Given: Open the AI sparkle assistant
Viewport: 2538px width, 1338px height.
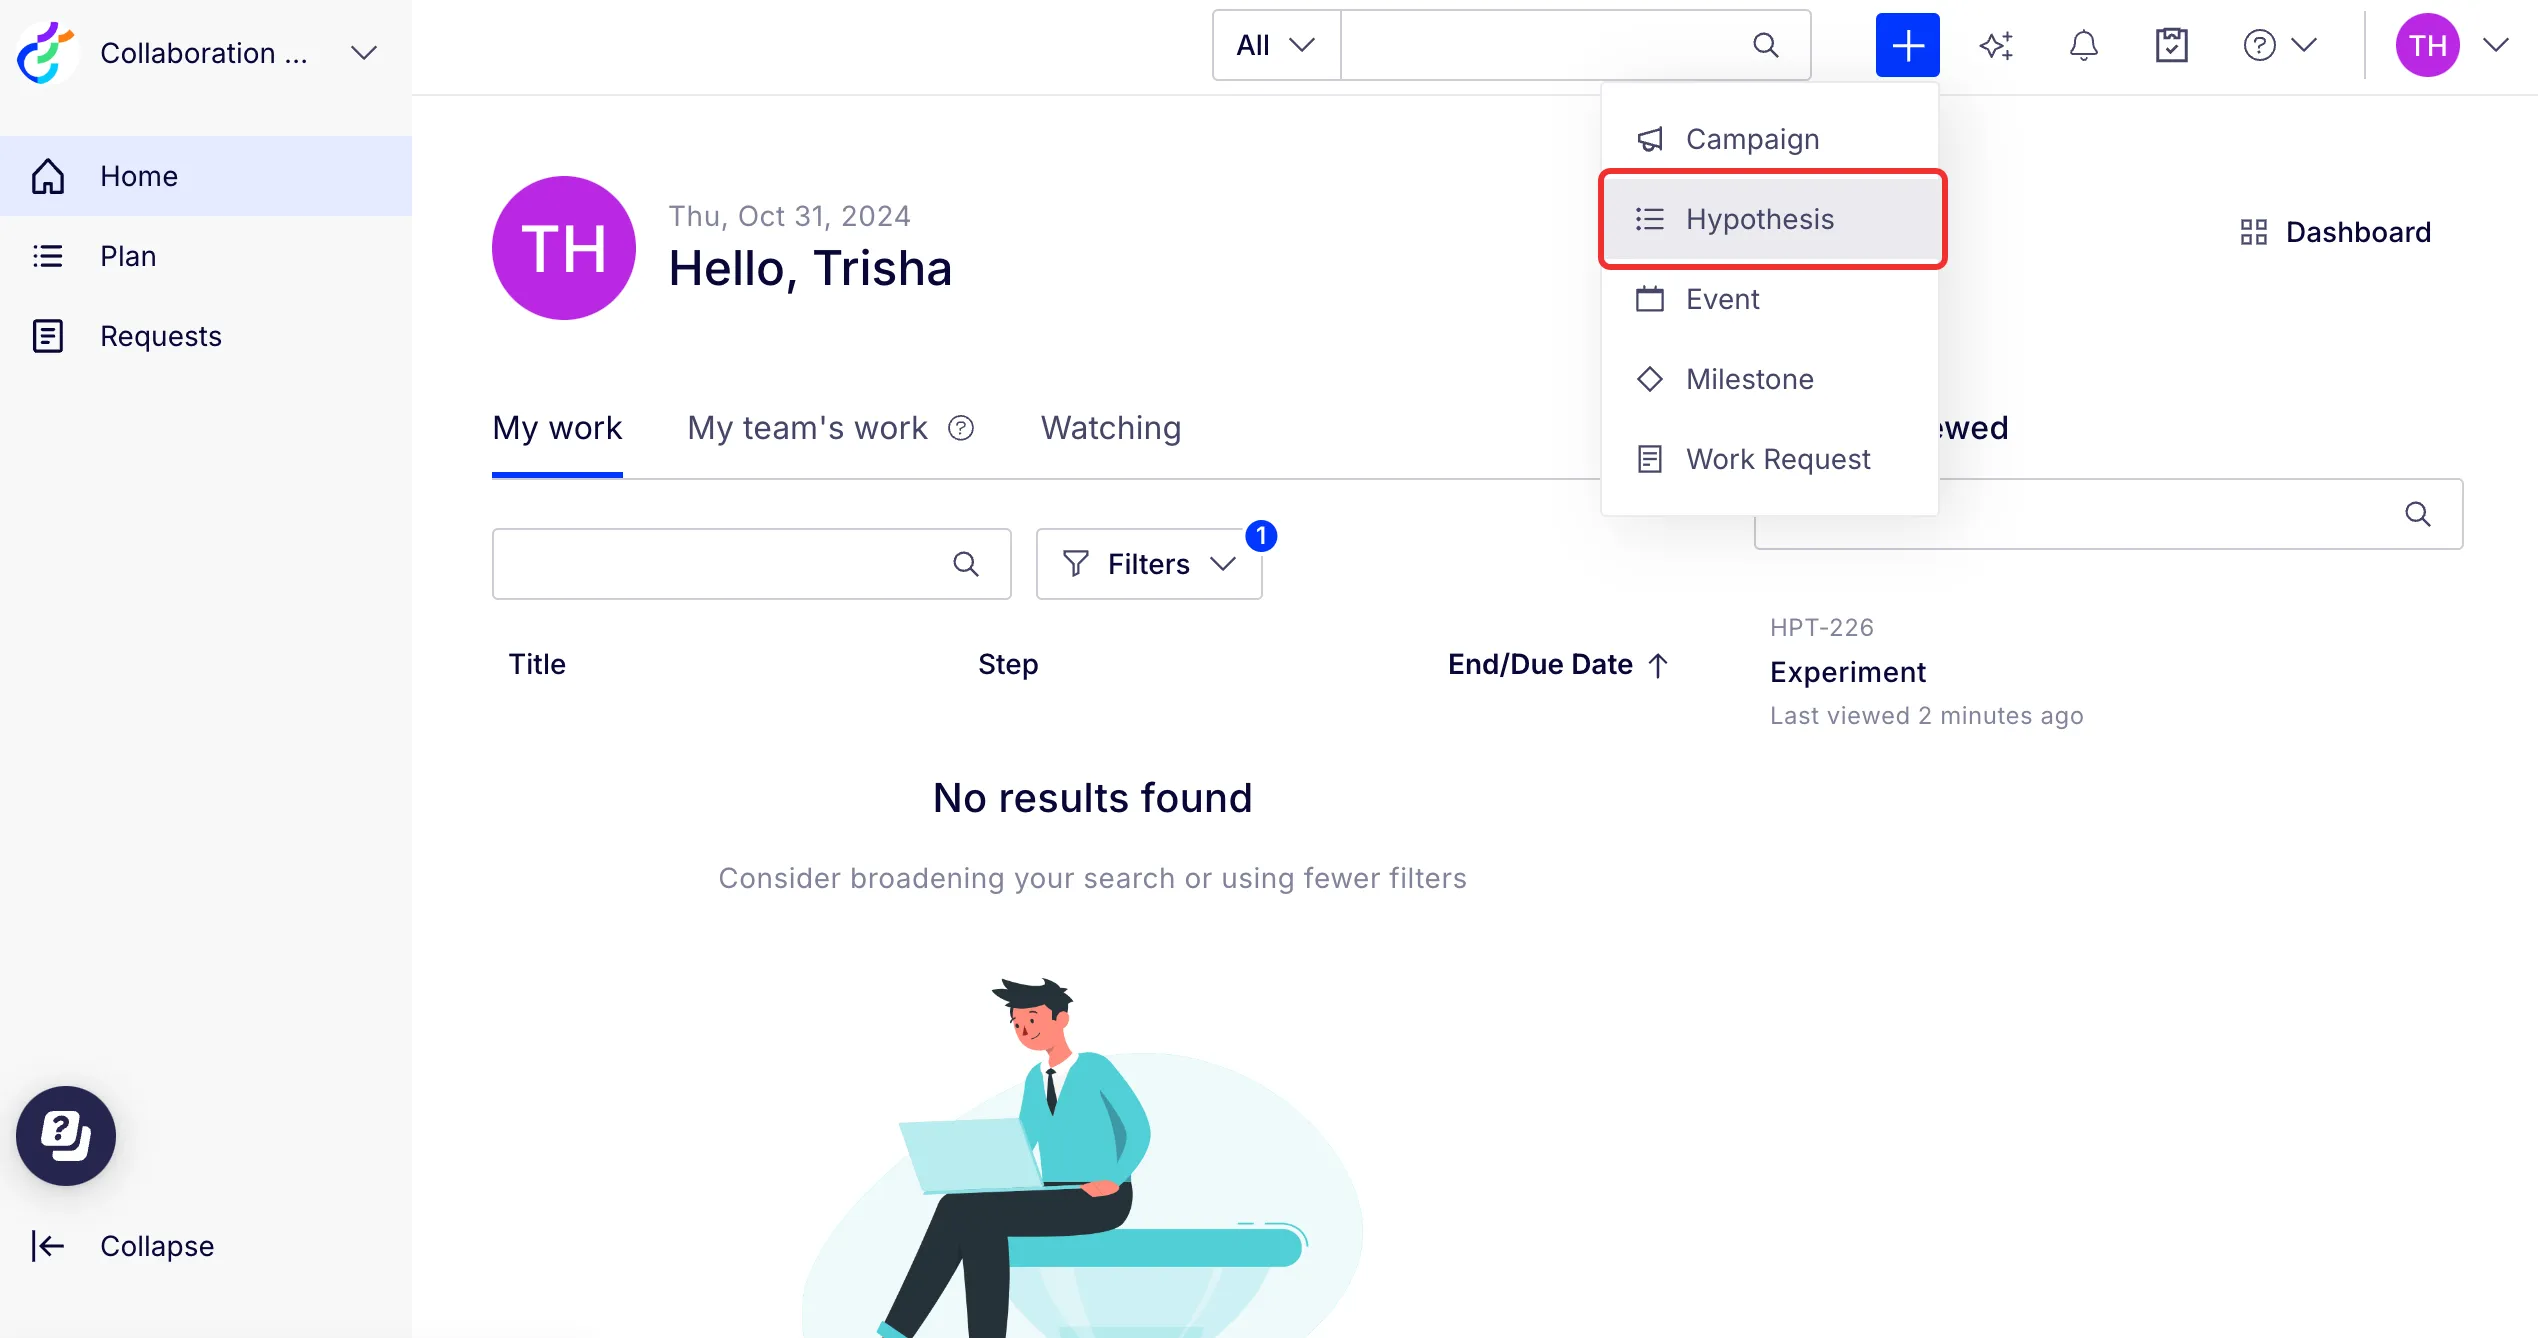Looking at the screenshot, I should pos(1996,45).
